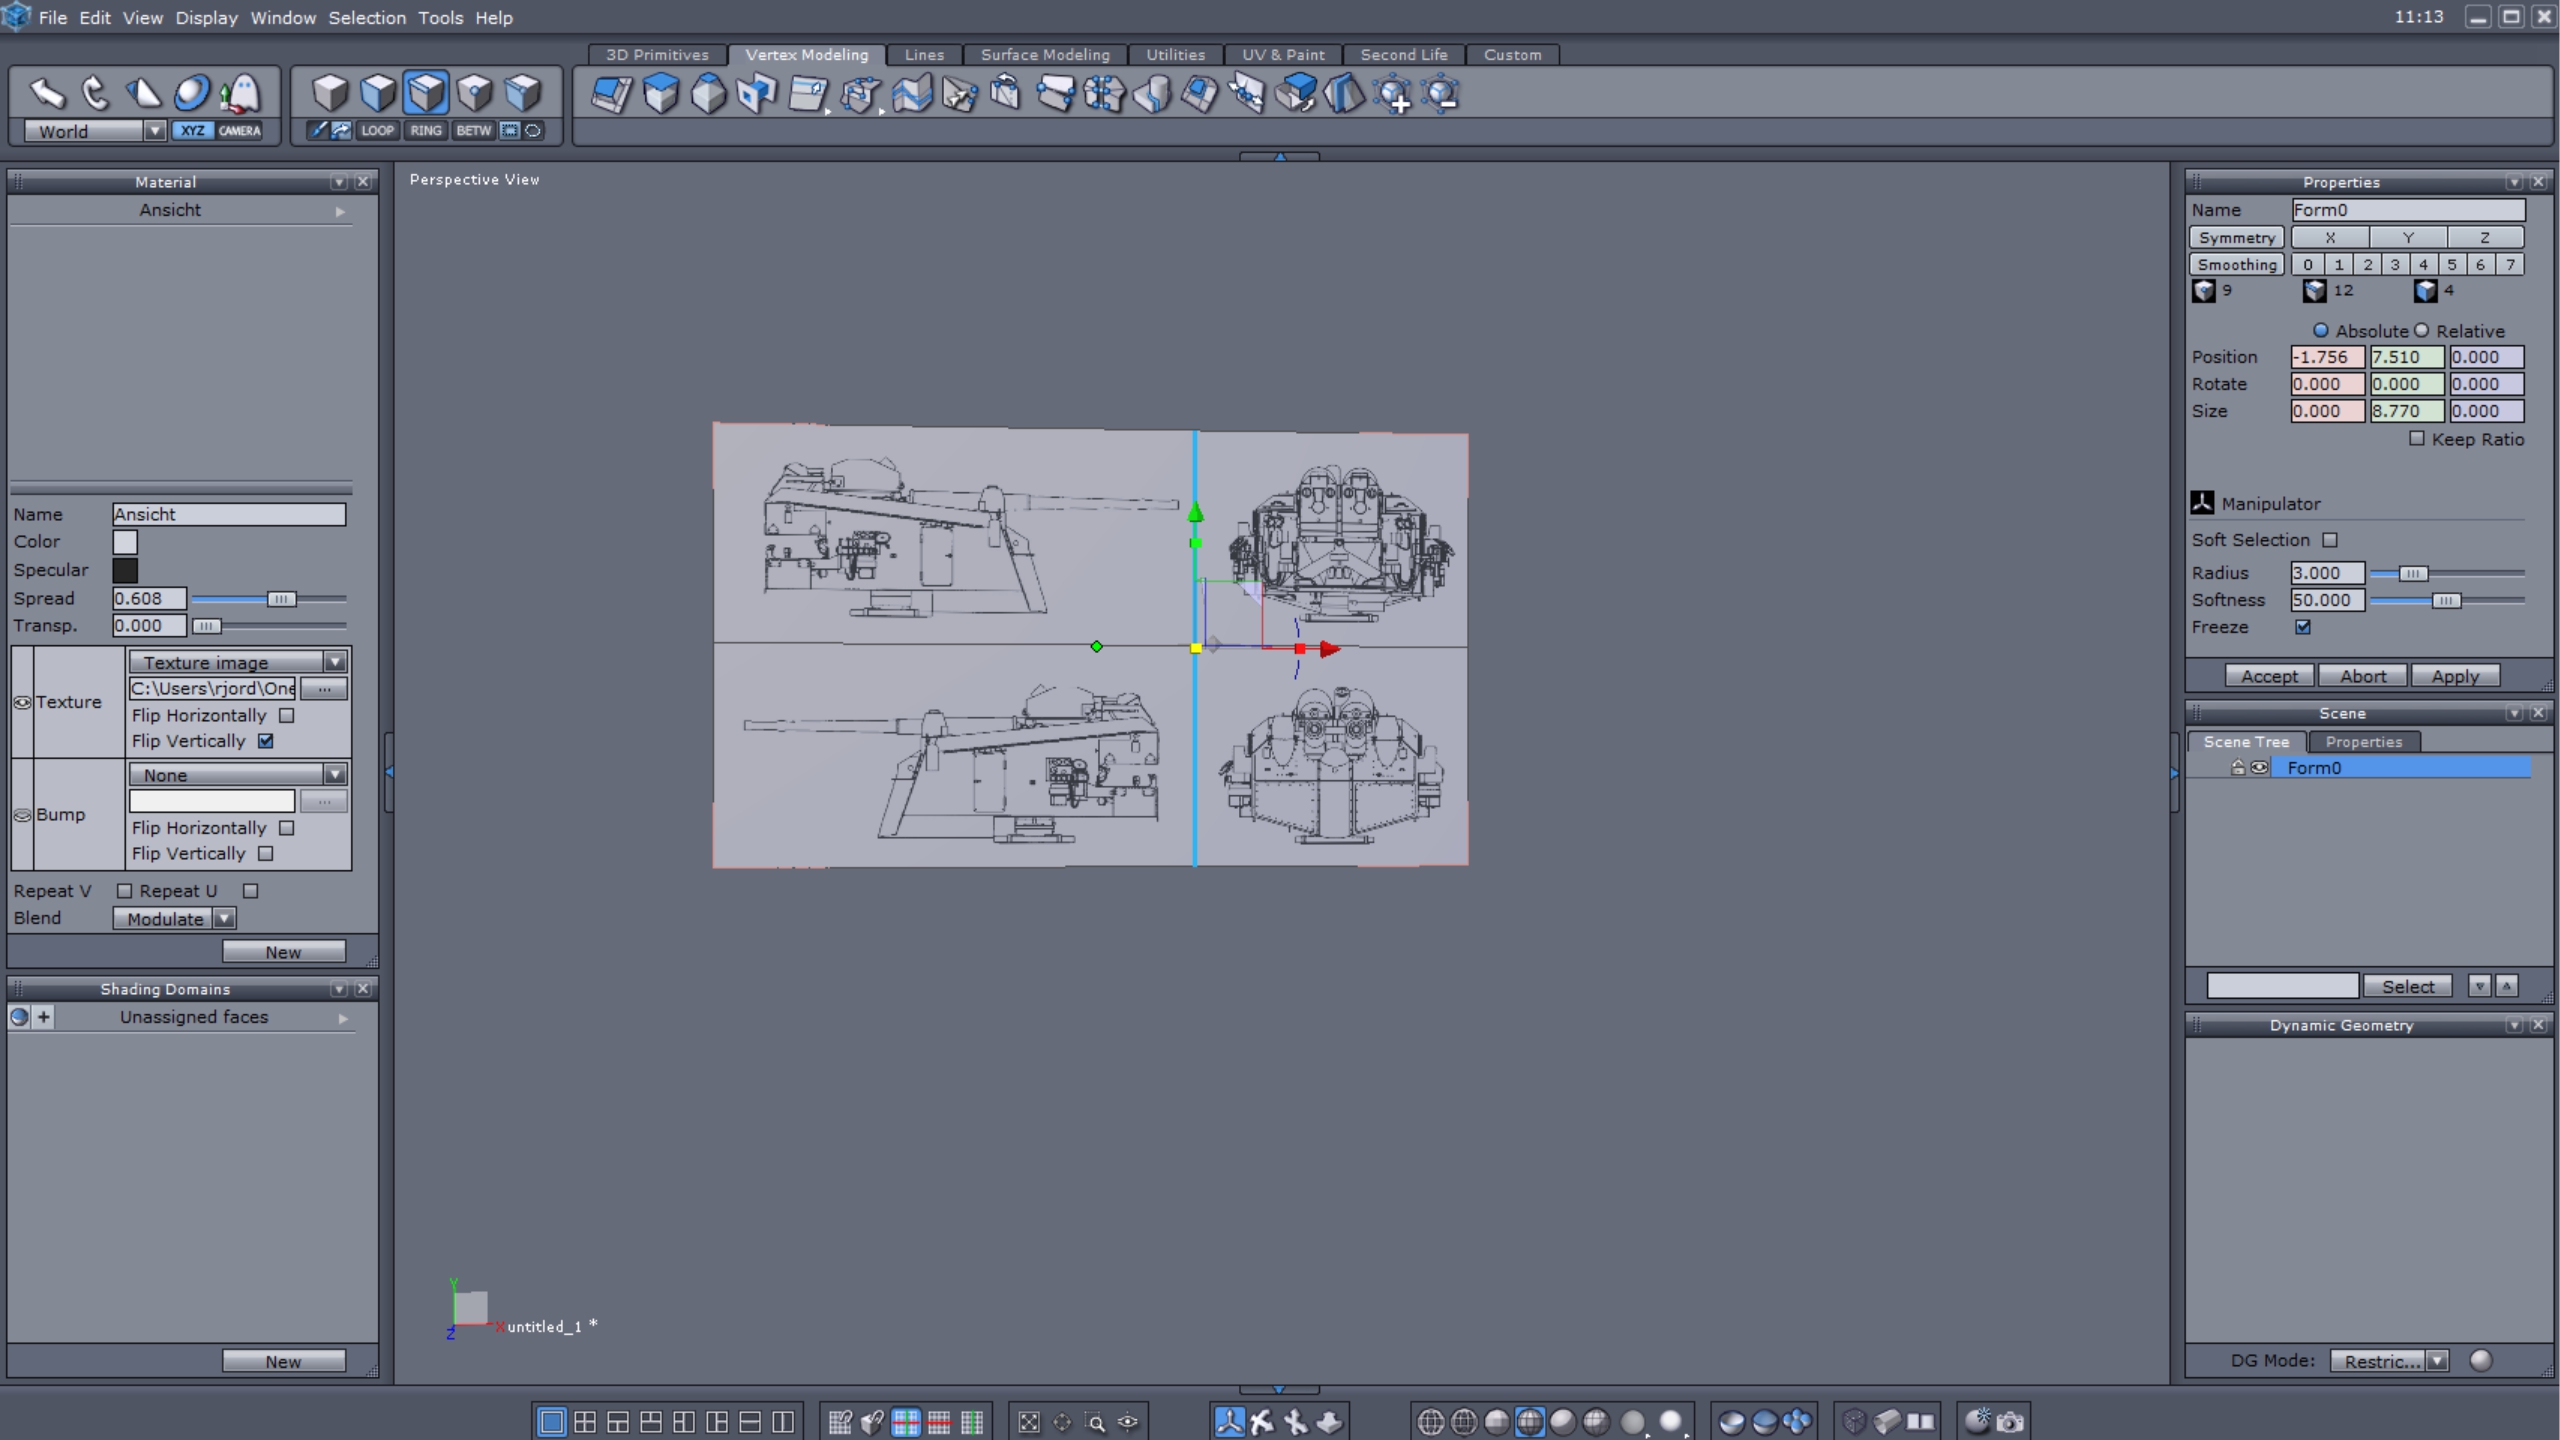Click the camera snapshot icon in the bottom bar
2560x1440 pixels.
coord(2010,1421)
